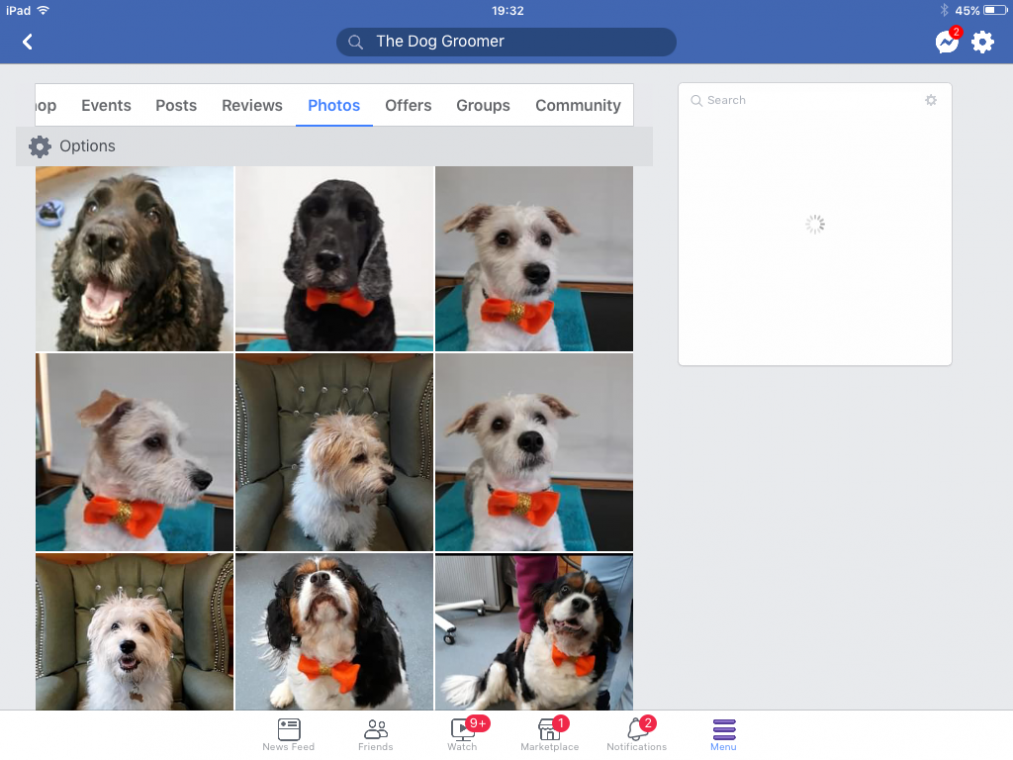Open the Reviews tab
The height and width of the screenshot is (760, 1013).
[x=252, y=105]
